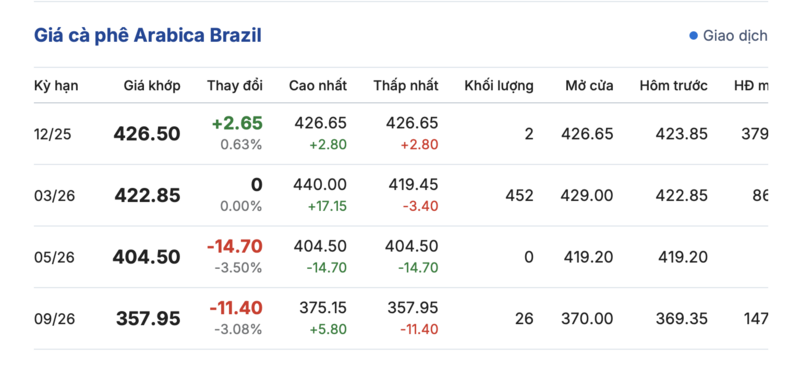Click the Mở cửa column header

pos(589,86)
